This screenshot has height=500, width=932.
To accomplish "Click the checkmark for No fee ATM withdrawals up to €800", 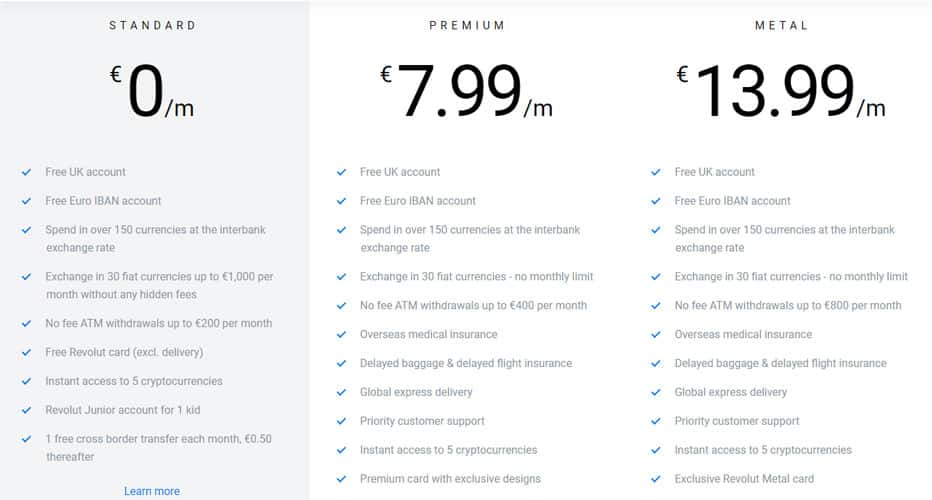I will pyautogui.click(x=656, y=306).
